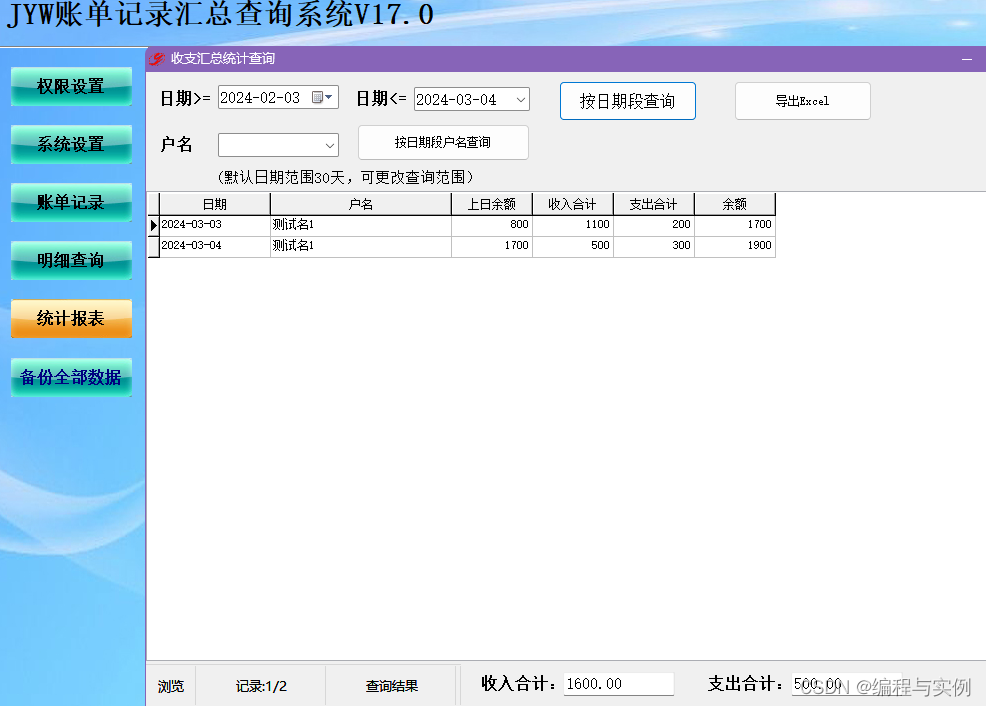Click 上日余额 cell value 800
The width and height of the screenshot is (986, 706).
click(x=492, y=224)
